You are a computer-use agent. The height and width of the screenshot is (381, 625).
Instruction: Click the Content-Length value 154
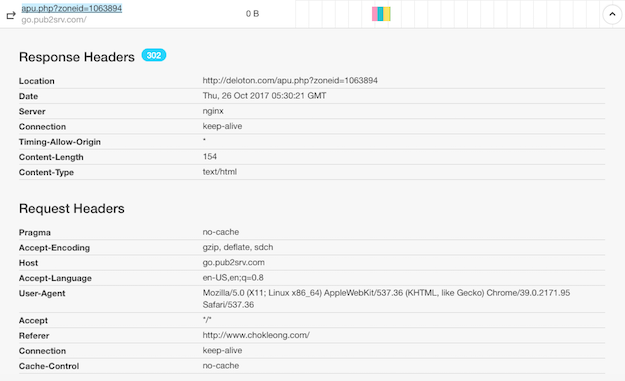[x=210, y=157]
